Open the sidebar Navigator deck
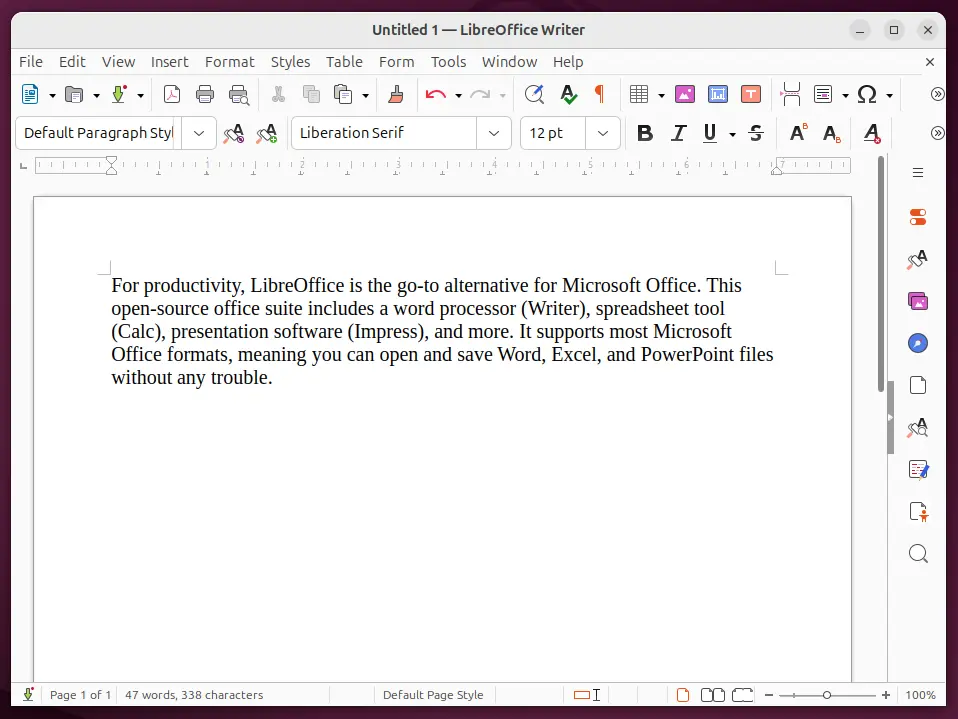The width and height of the screenshot is (958, 719). click(918, 343)
